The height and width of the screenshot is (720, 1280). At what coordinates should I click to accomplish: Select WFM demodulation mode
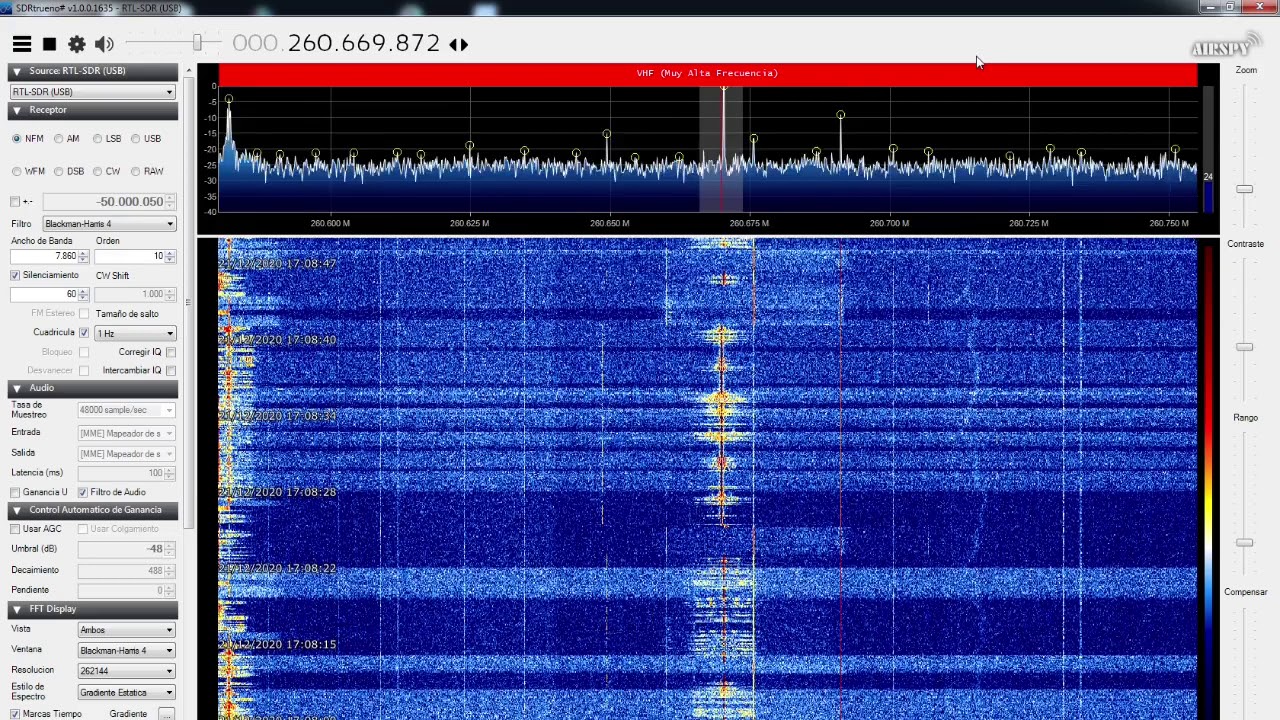coord(16,171)
